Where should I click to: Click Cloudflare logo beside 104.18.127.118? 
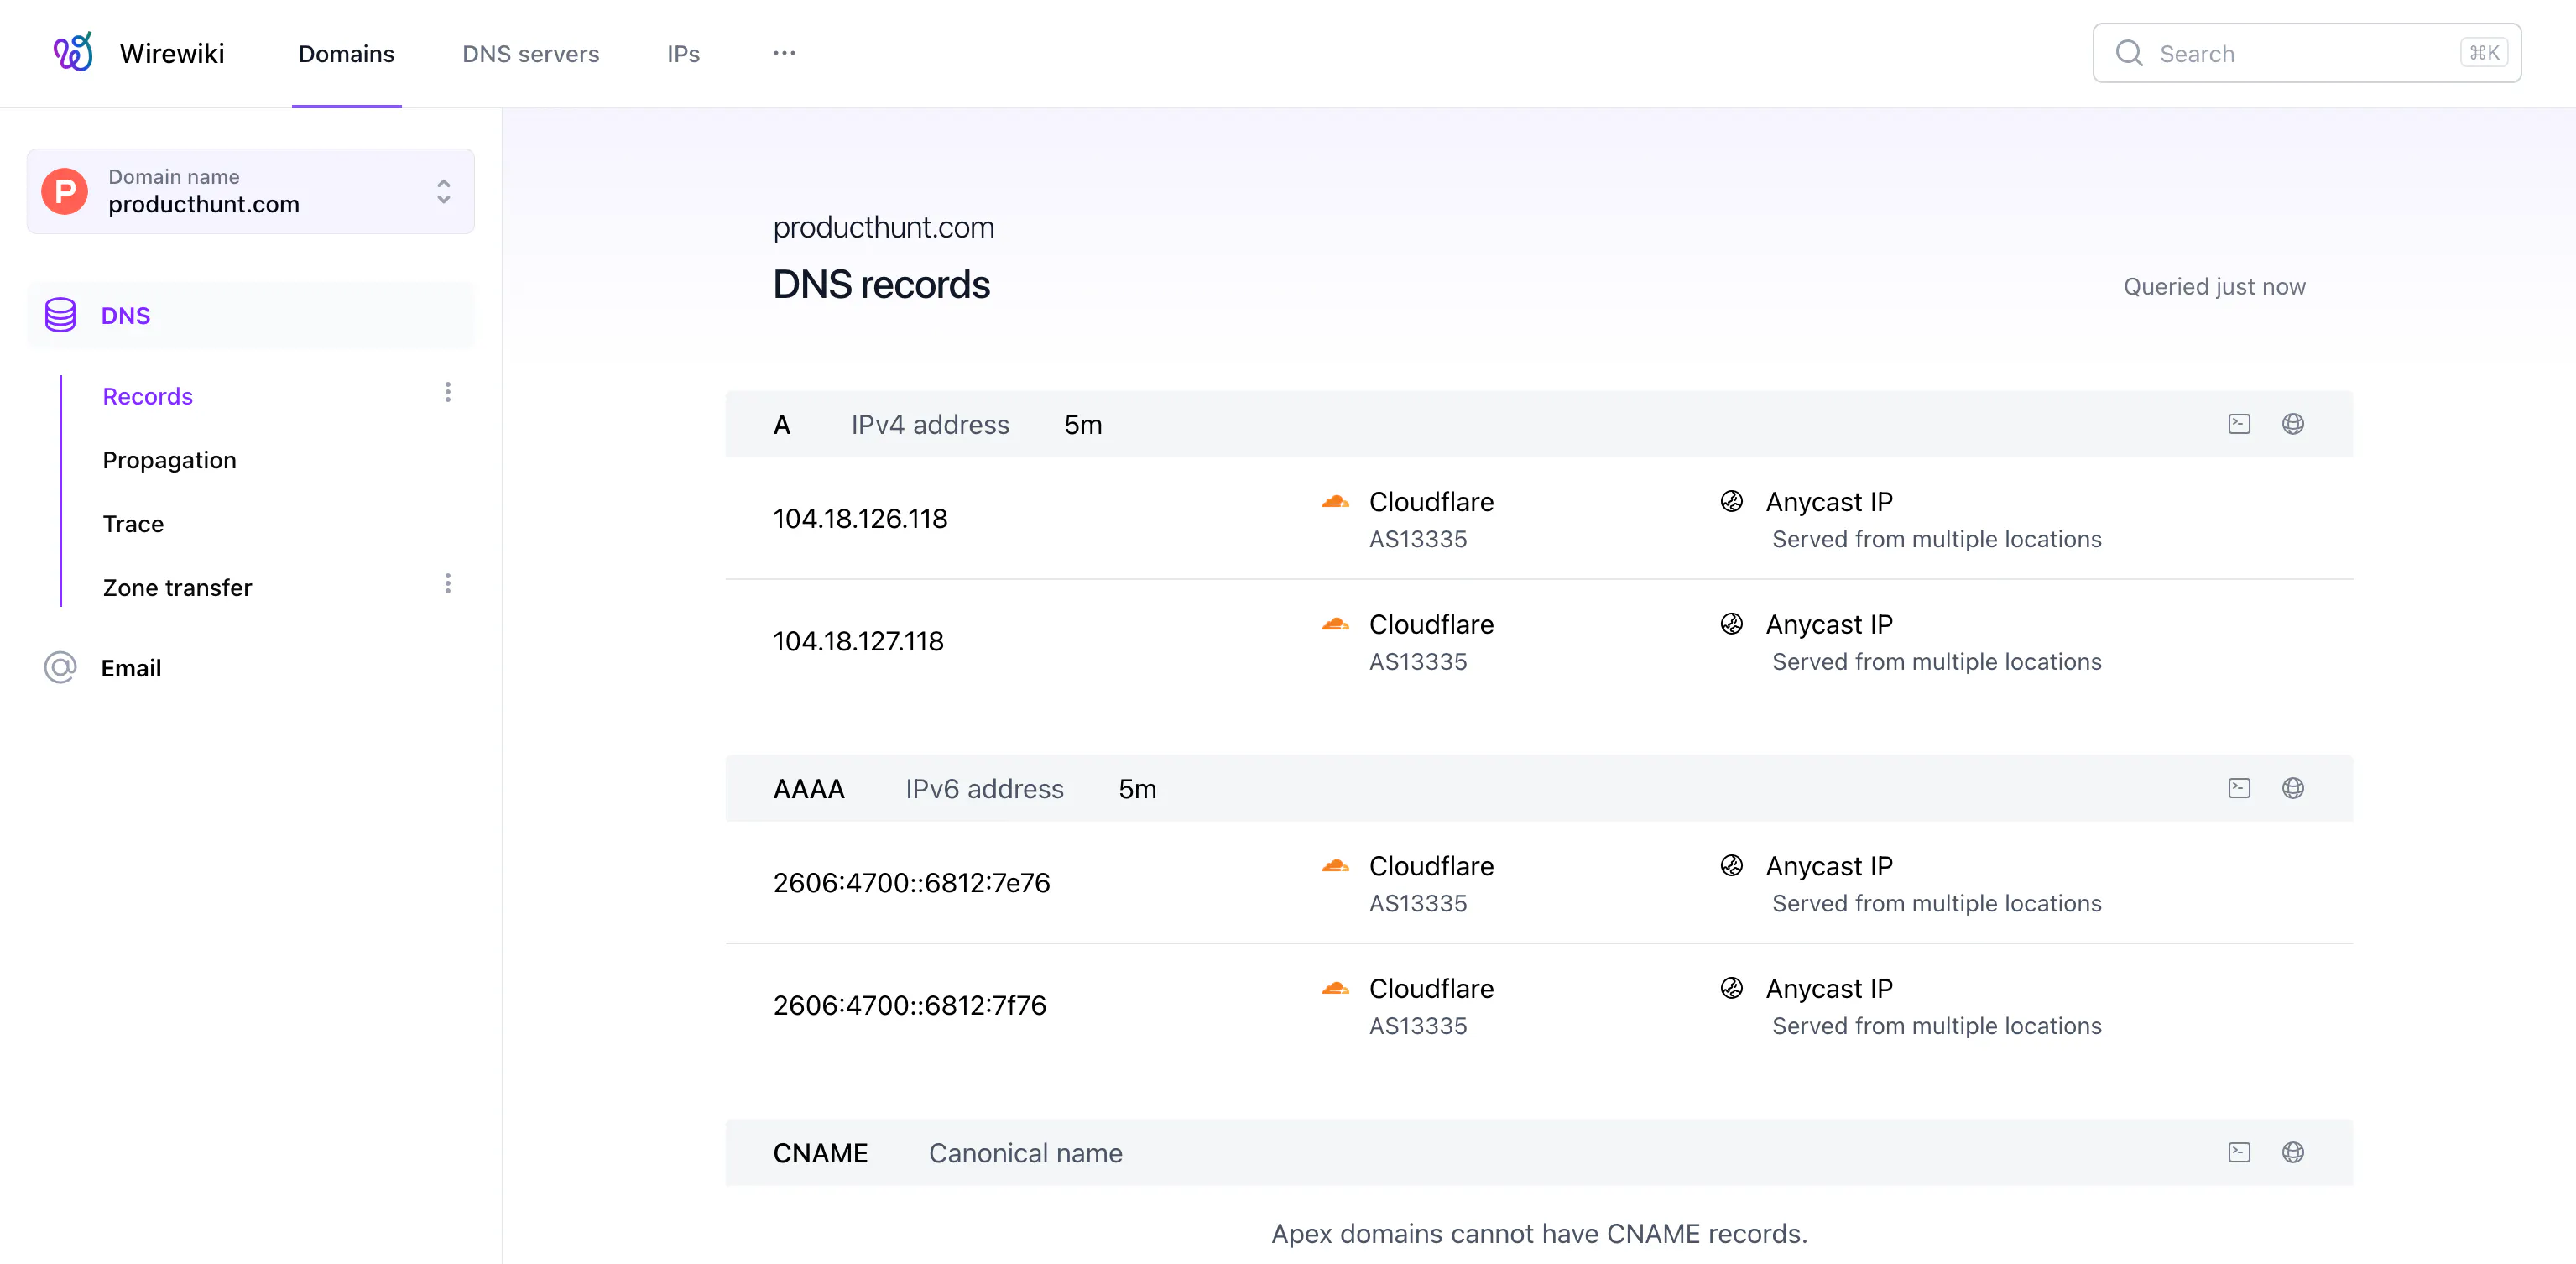(1336, 624)
